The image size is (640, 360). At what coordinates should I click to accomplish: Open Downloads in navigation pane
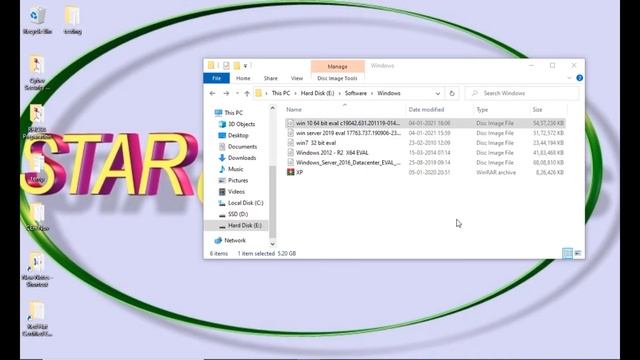(x=242, y=158)
